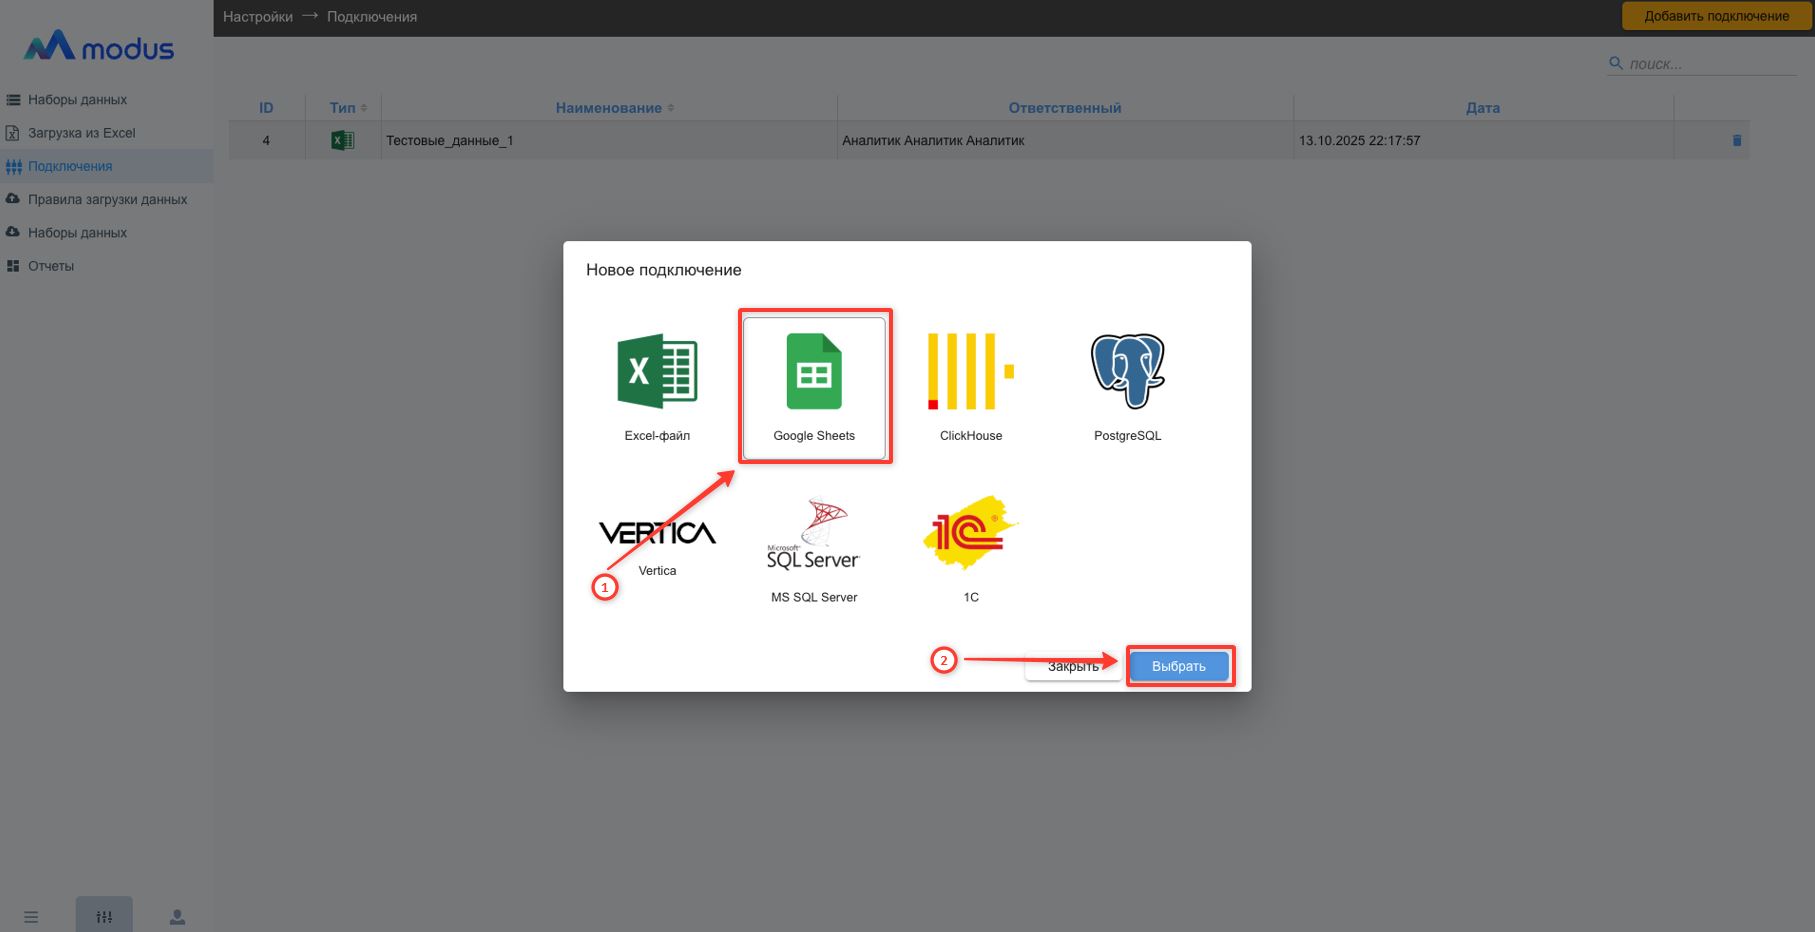Pick the 1C connection icon
Screen dimensions: 1815x932
[970, 534]
